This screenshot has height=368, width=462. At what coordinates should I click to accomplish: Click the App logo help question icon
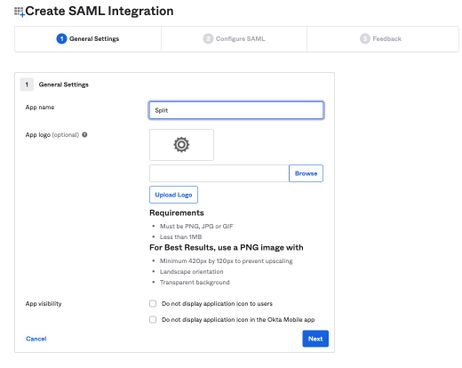click(x=85, y=135)
